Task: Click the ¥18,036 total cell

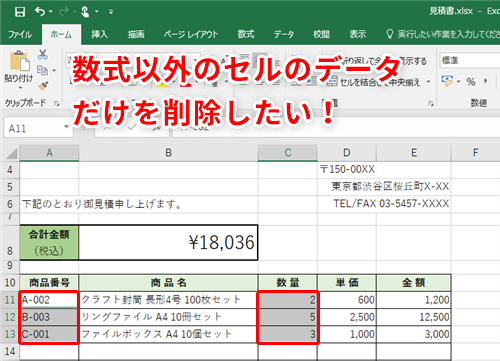Action: pyautogui.click(x=168, y=242)
